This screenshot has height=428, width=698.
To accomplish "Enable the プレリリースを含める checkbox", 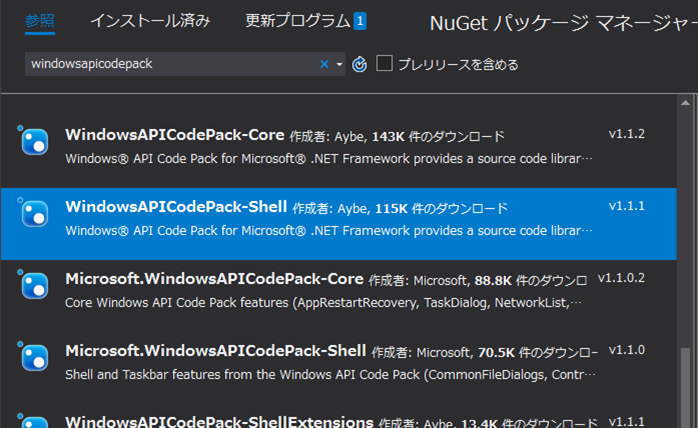I will (384, 63).
